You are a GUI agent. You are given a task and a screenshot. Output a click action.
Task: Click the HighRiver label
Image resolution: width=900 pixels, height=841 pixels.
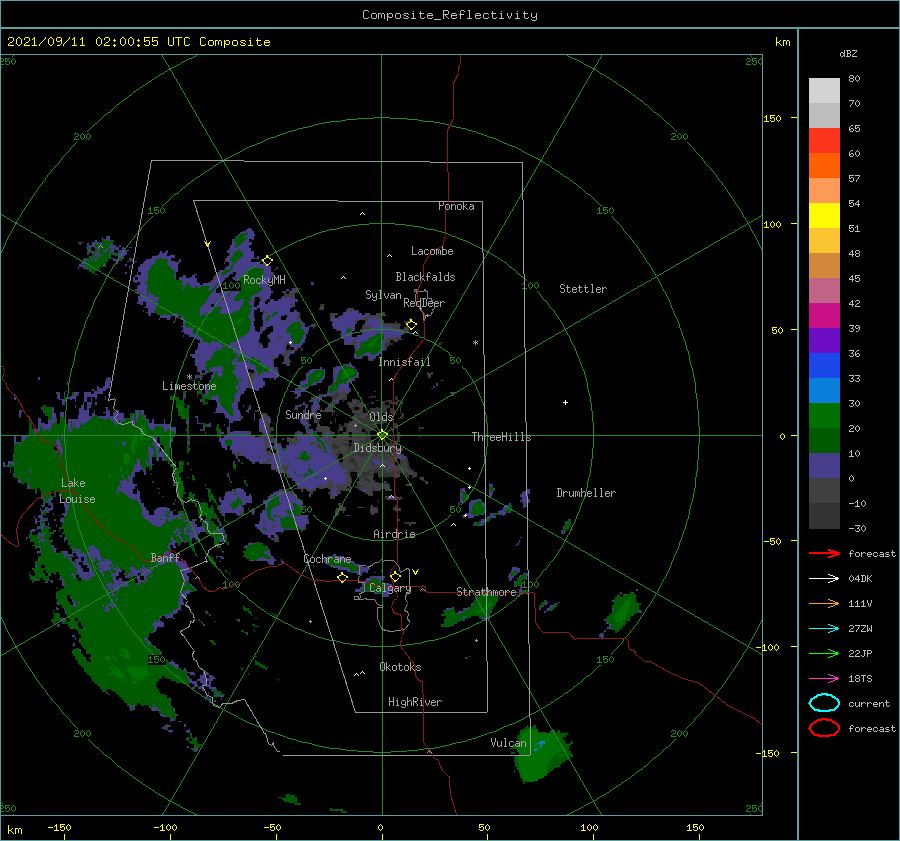click(x=415, y=702)
